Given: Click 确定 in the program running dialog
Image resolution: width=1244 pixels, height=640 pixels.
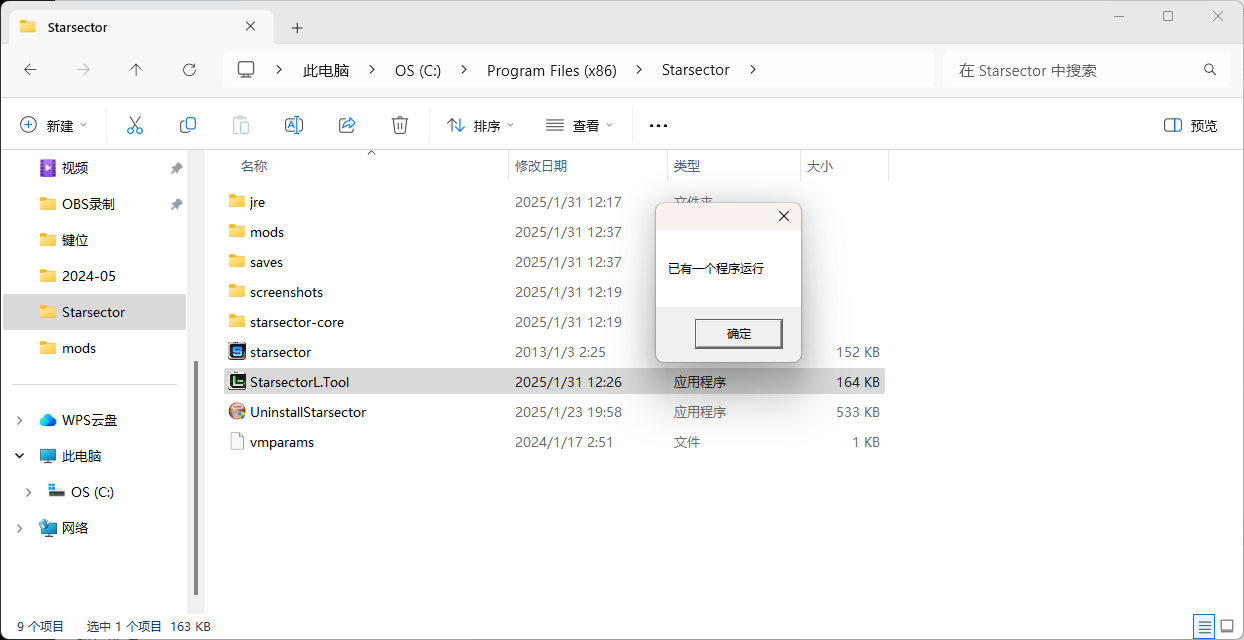Looking at the screenshot, I should coord(738,333).
